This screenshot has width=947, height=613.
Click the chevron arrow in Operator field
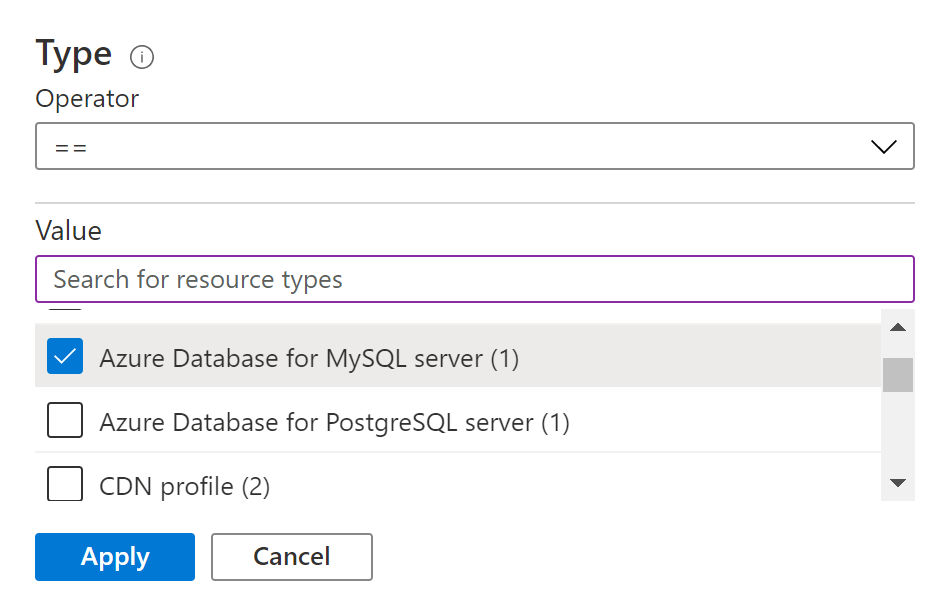tap(883, 147)
